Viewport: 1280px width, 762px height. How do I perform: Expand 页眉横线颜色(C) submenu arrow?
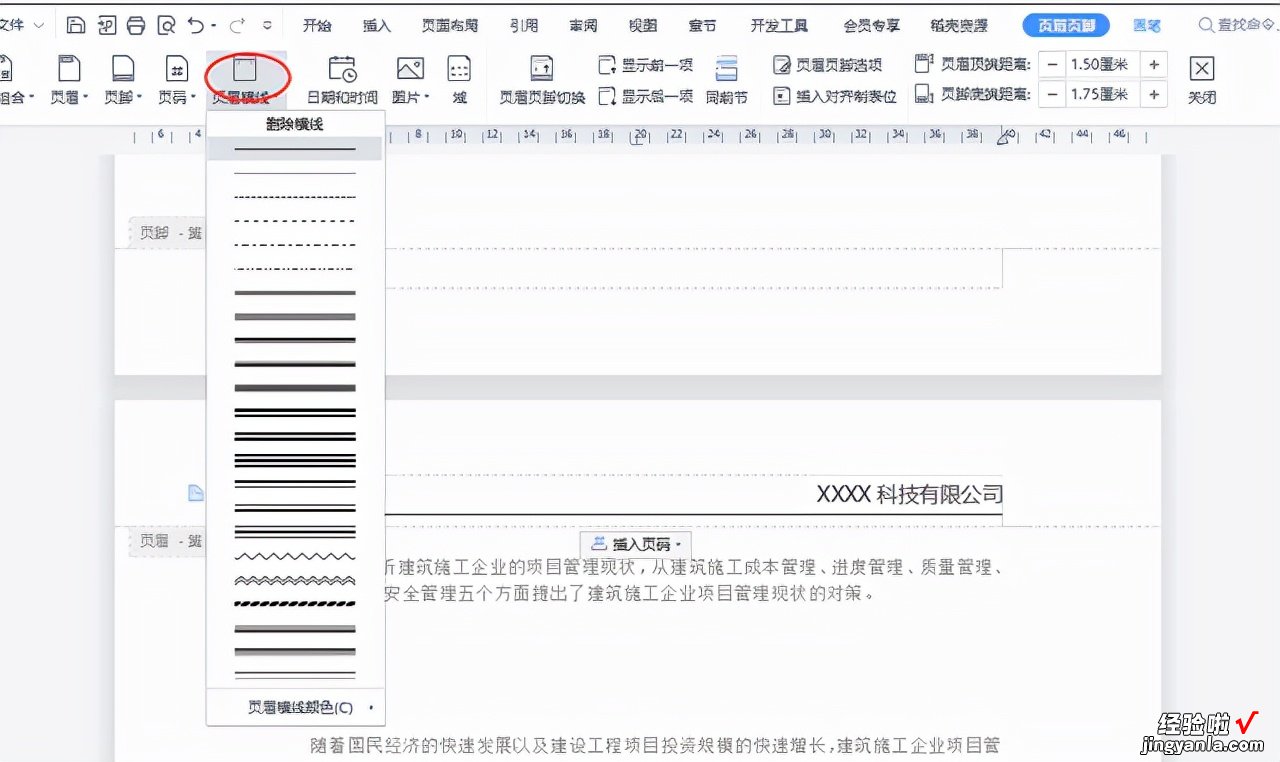[x=371, y=708]
